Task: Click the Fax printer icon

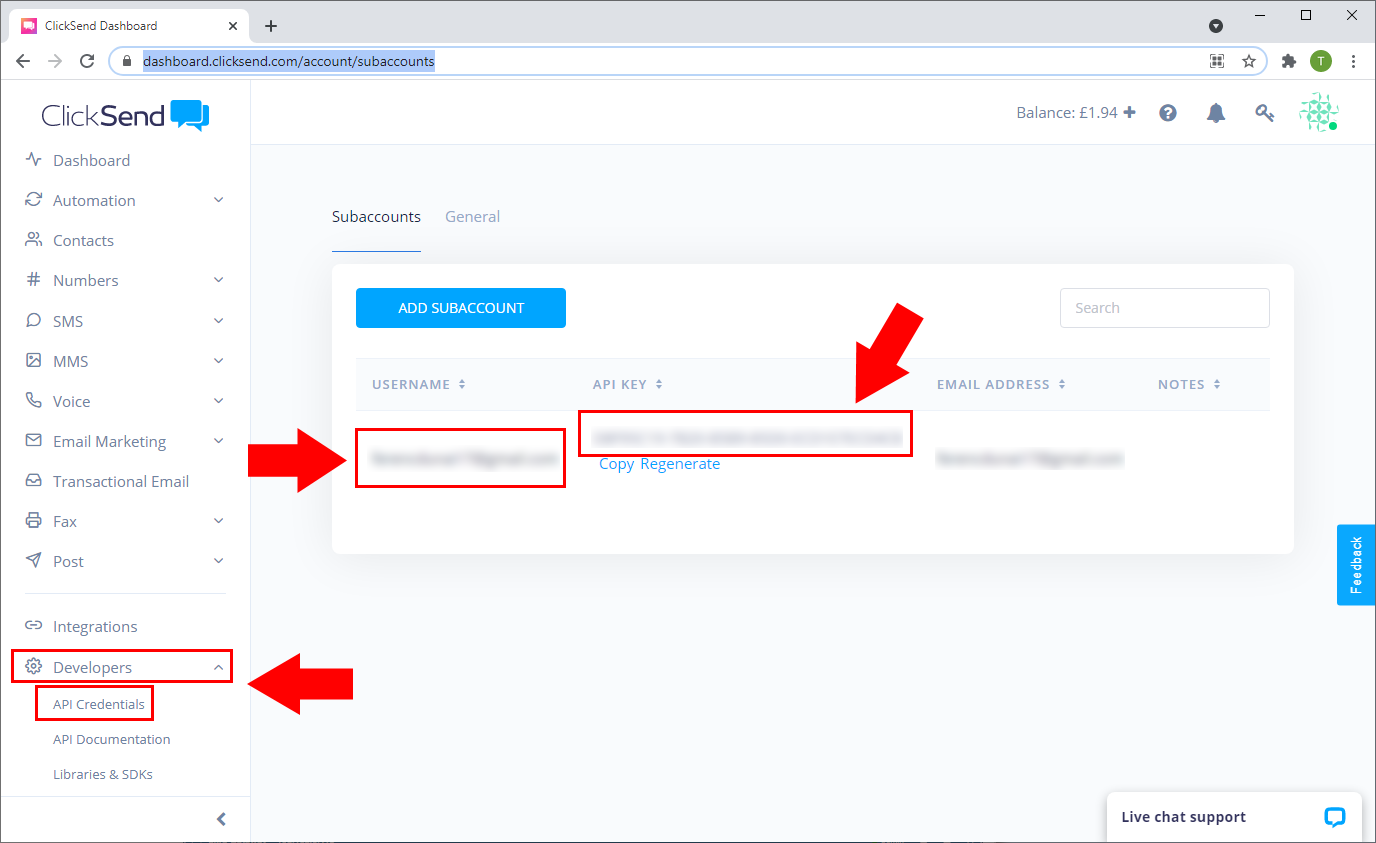Action: click(x=34, y=520)
